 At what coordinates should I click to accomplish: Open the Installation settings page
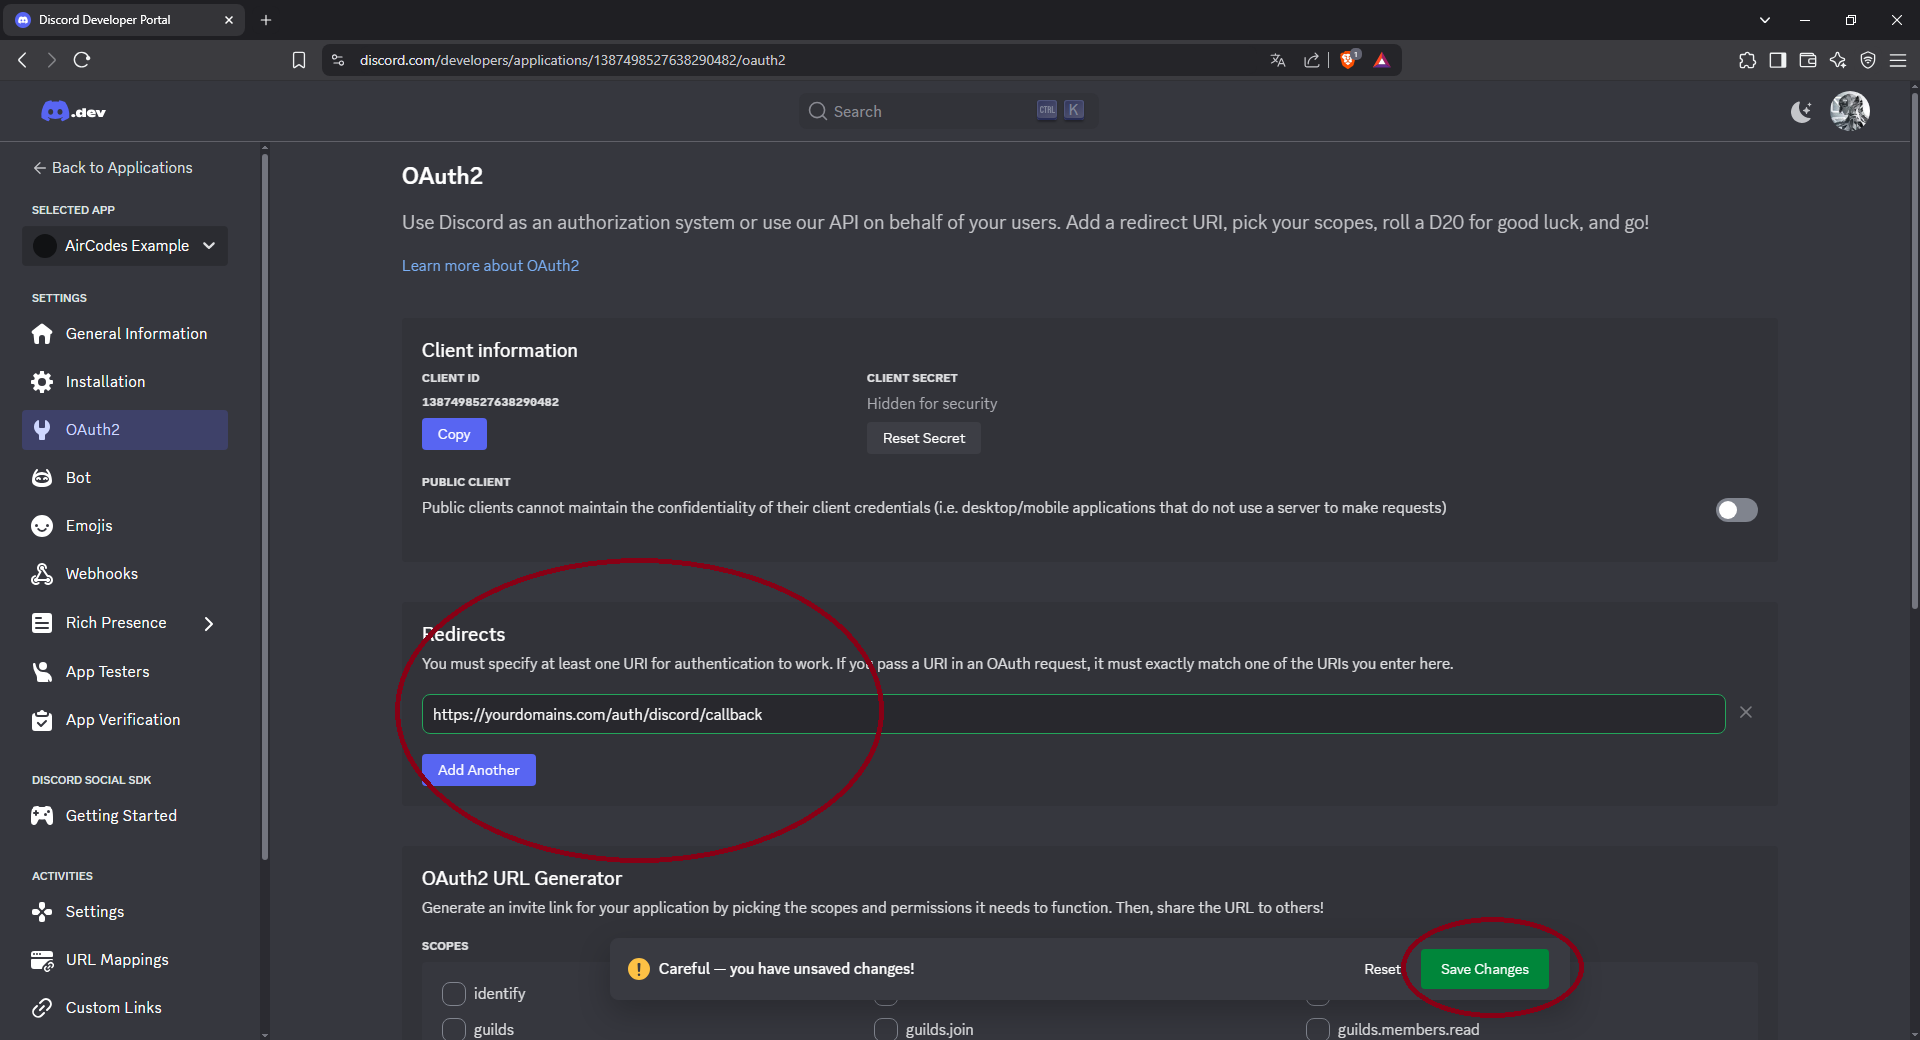(125, 382)
